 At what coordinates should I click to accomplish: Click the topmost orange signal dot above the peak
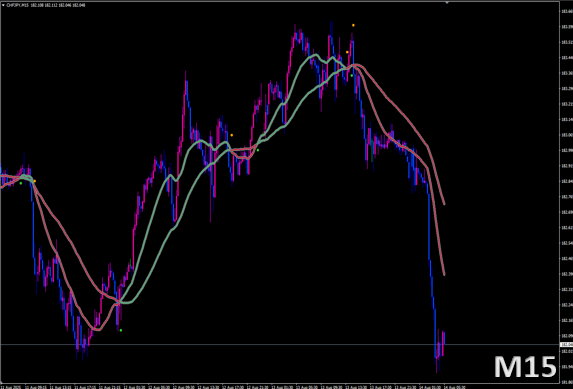353,25
